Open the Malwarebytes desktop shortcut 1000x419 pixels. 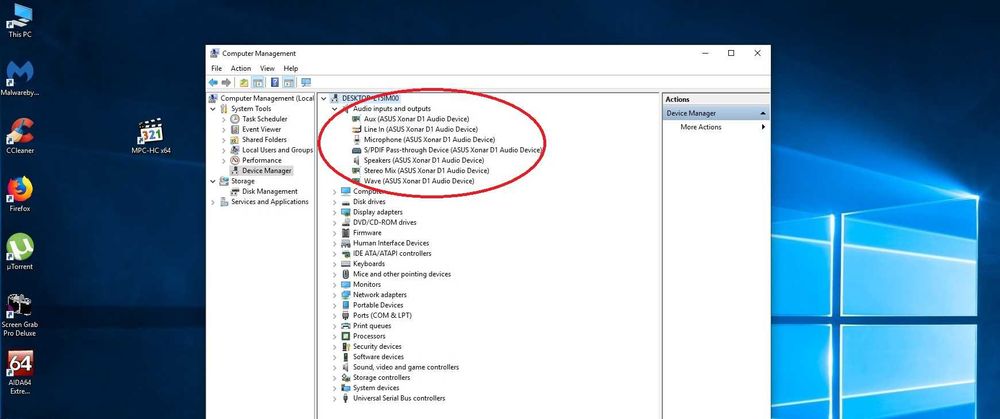[x=20, y=78]
